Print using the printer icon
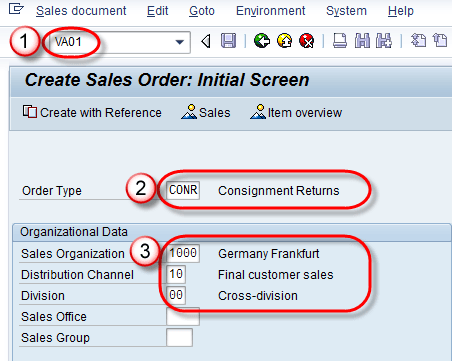 (x=340, y=41)
